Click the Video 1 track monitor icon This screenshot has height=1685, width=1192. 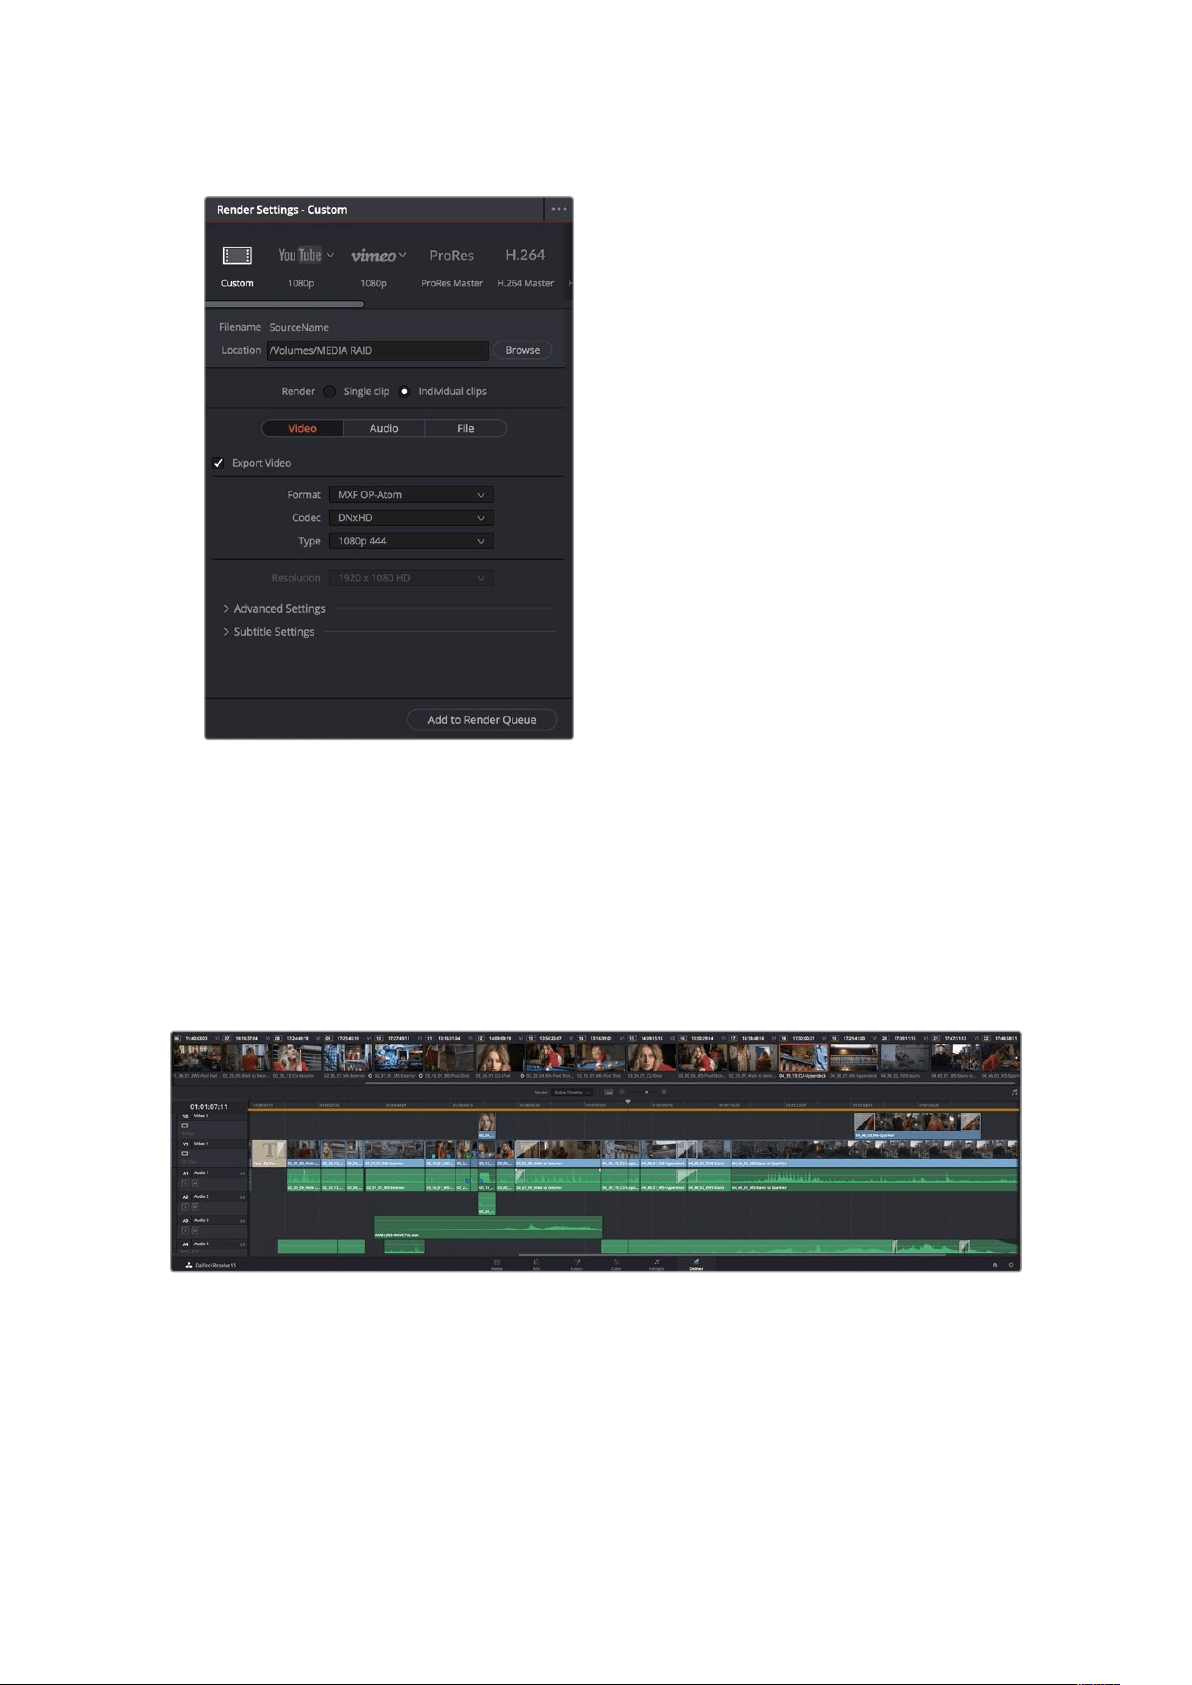pos(185,1153)
